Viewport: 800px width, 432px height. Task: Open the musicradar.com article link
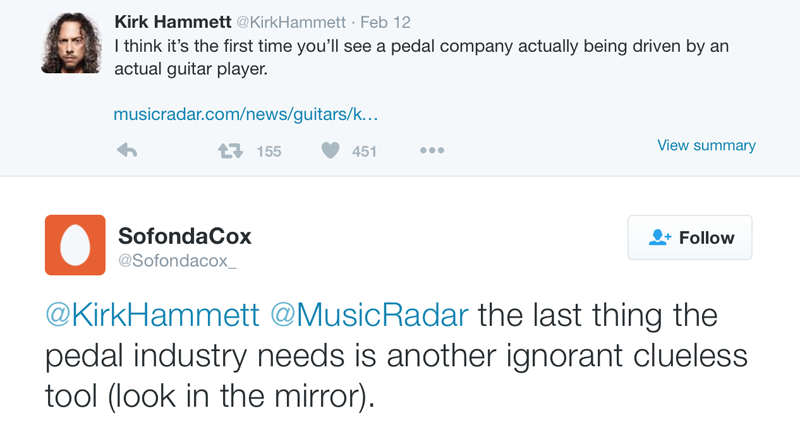(x=245, y=113)
